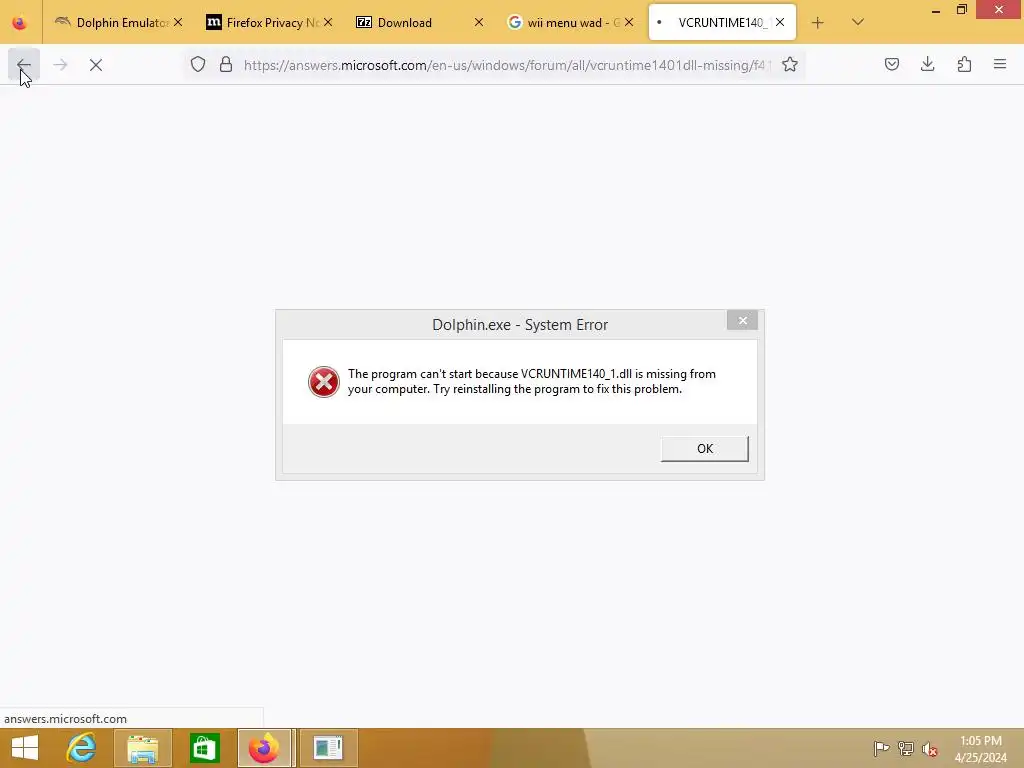This screenshot has height=768, width=1024.
Task: Bookmark this page with the star icon
Action: tap(790, 64)
